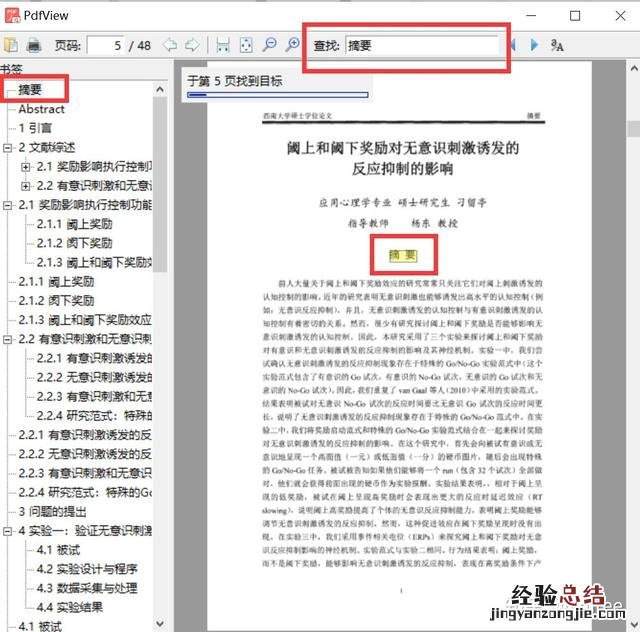This screenshot has width=640, height=632.
Task: Click the 于第 5 页找到目标 message
Action: [234, 81]
